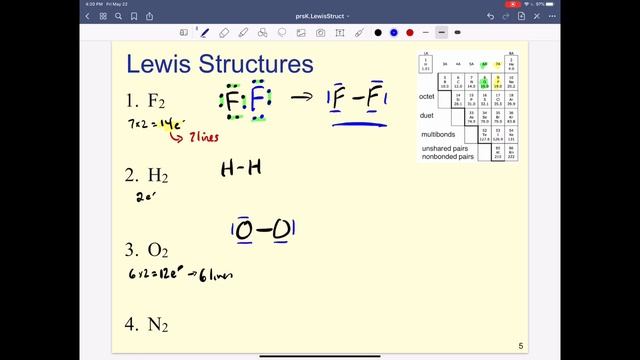Select the laser pointer tool
This screenshot has height=360, width=640.
(x=359, y=33)
